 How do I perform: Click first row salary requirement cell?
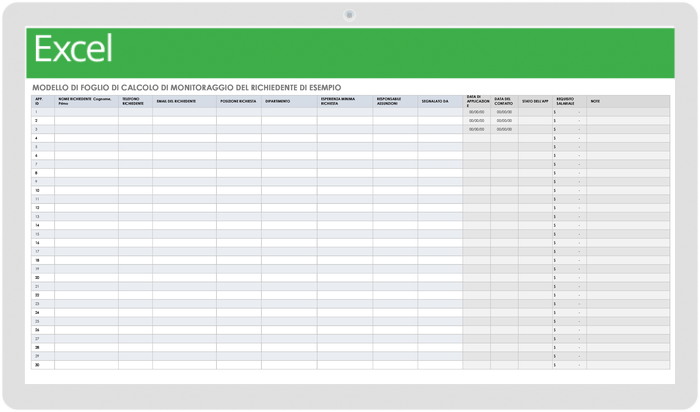click(569, 111)
